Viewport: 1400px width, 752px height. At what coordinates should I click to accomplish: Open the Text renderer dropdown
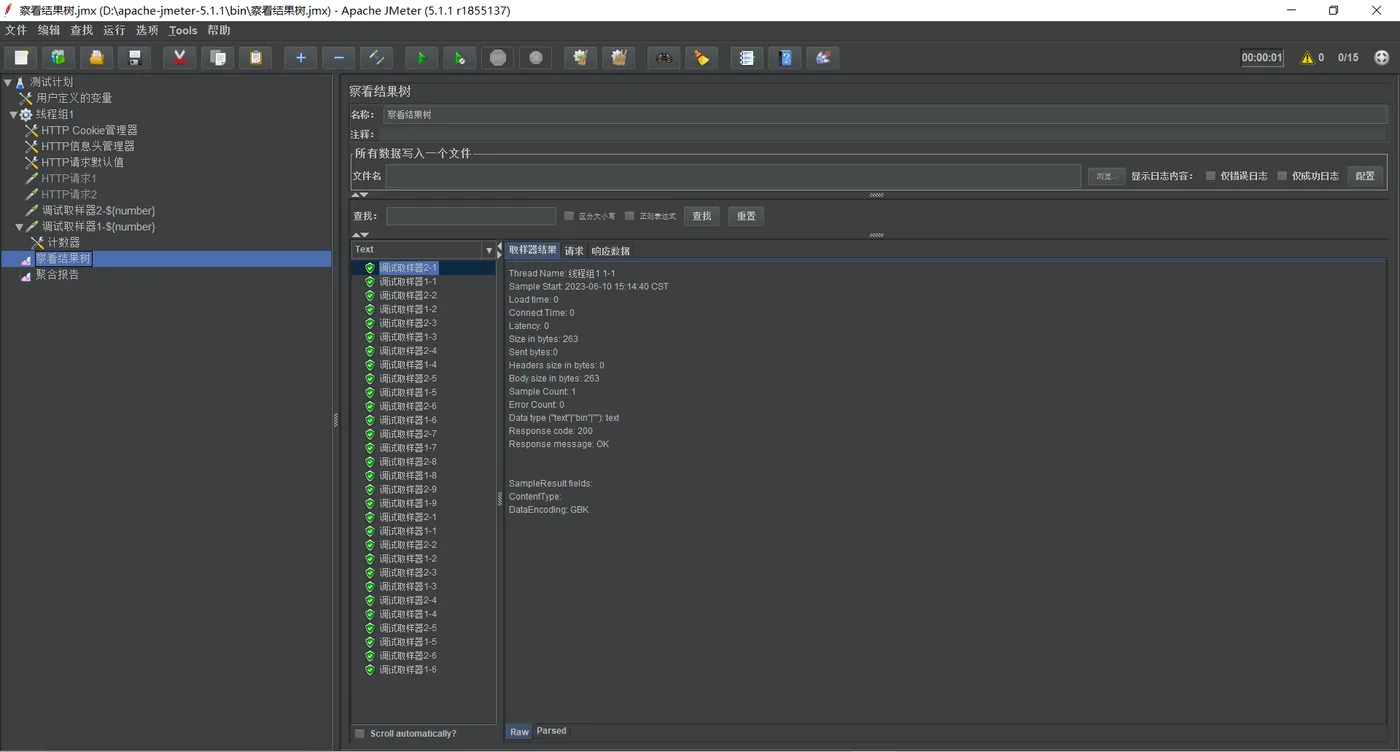pyautogui.click(x=489, y=250)
